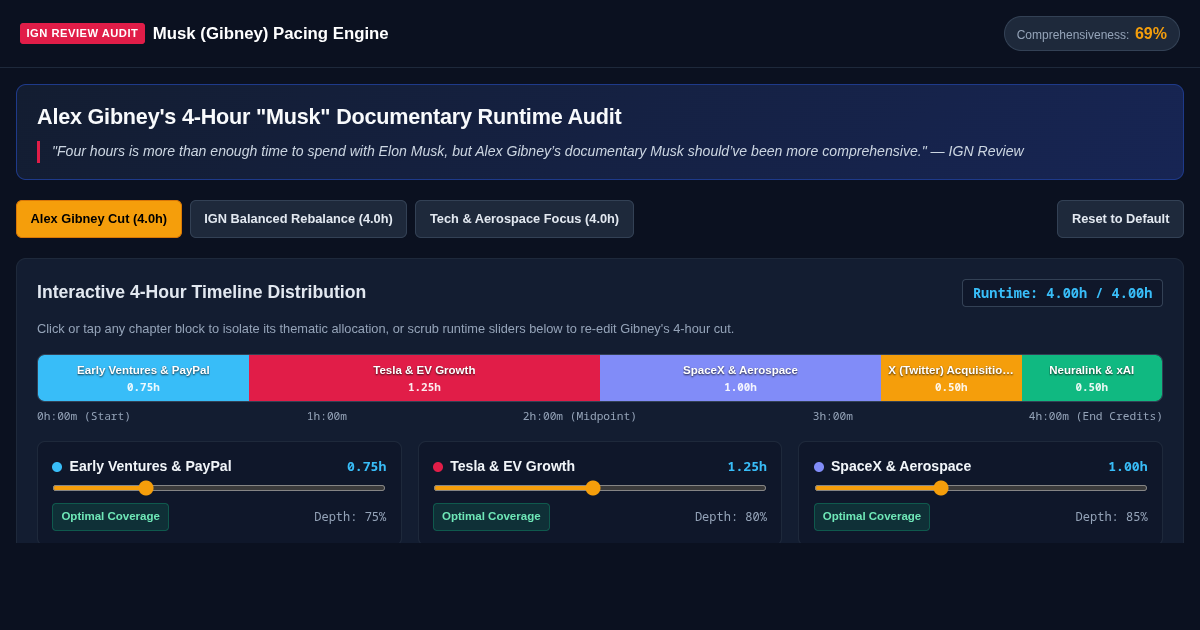Click the Tesla & EV Growth runtime slider
This screenshot has height=630, width=1200.
tap(600, 488)
